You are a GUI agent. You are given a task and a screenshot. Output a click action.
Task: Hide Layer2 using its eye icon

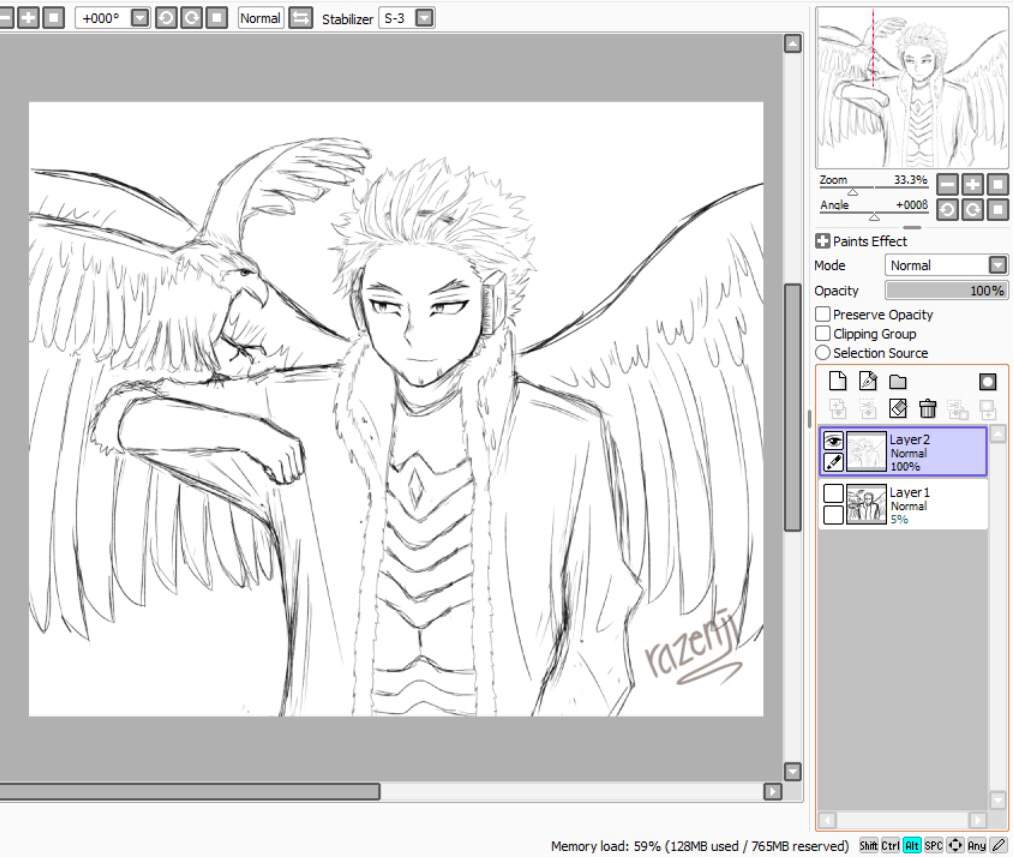[833, 441]
